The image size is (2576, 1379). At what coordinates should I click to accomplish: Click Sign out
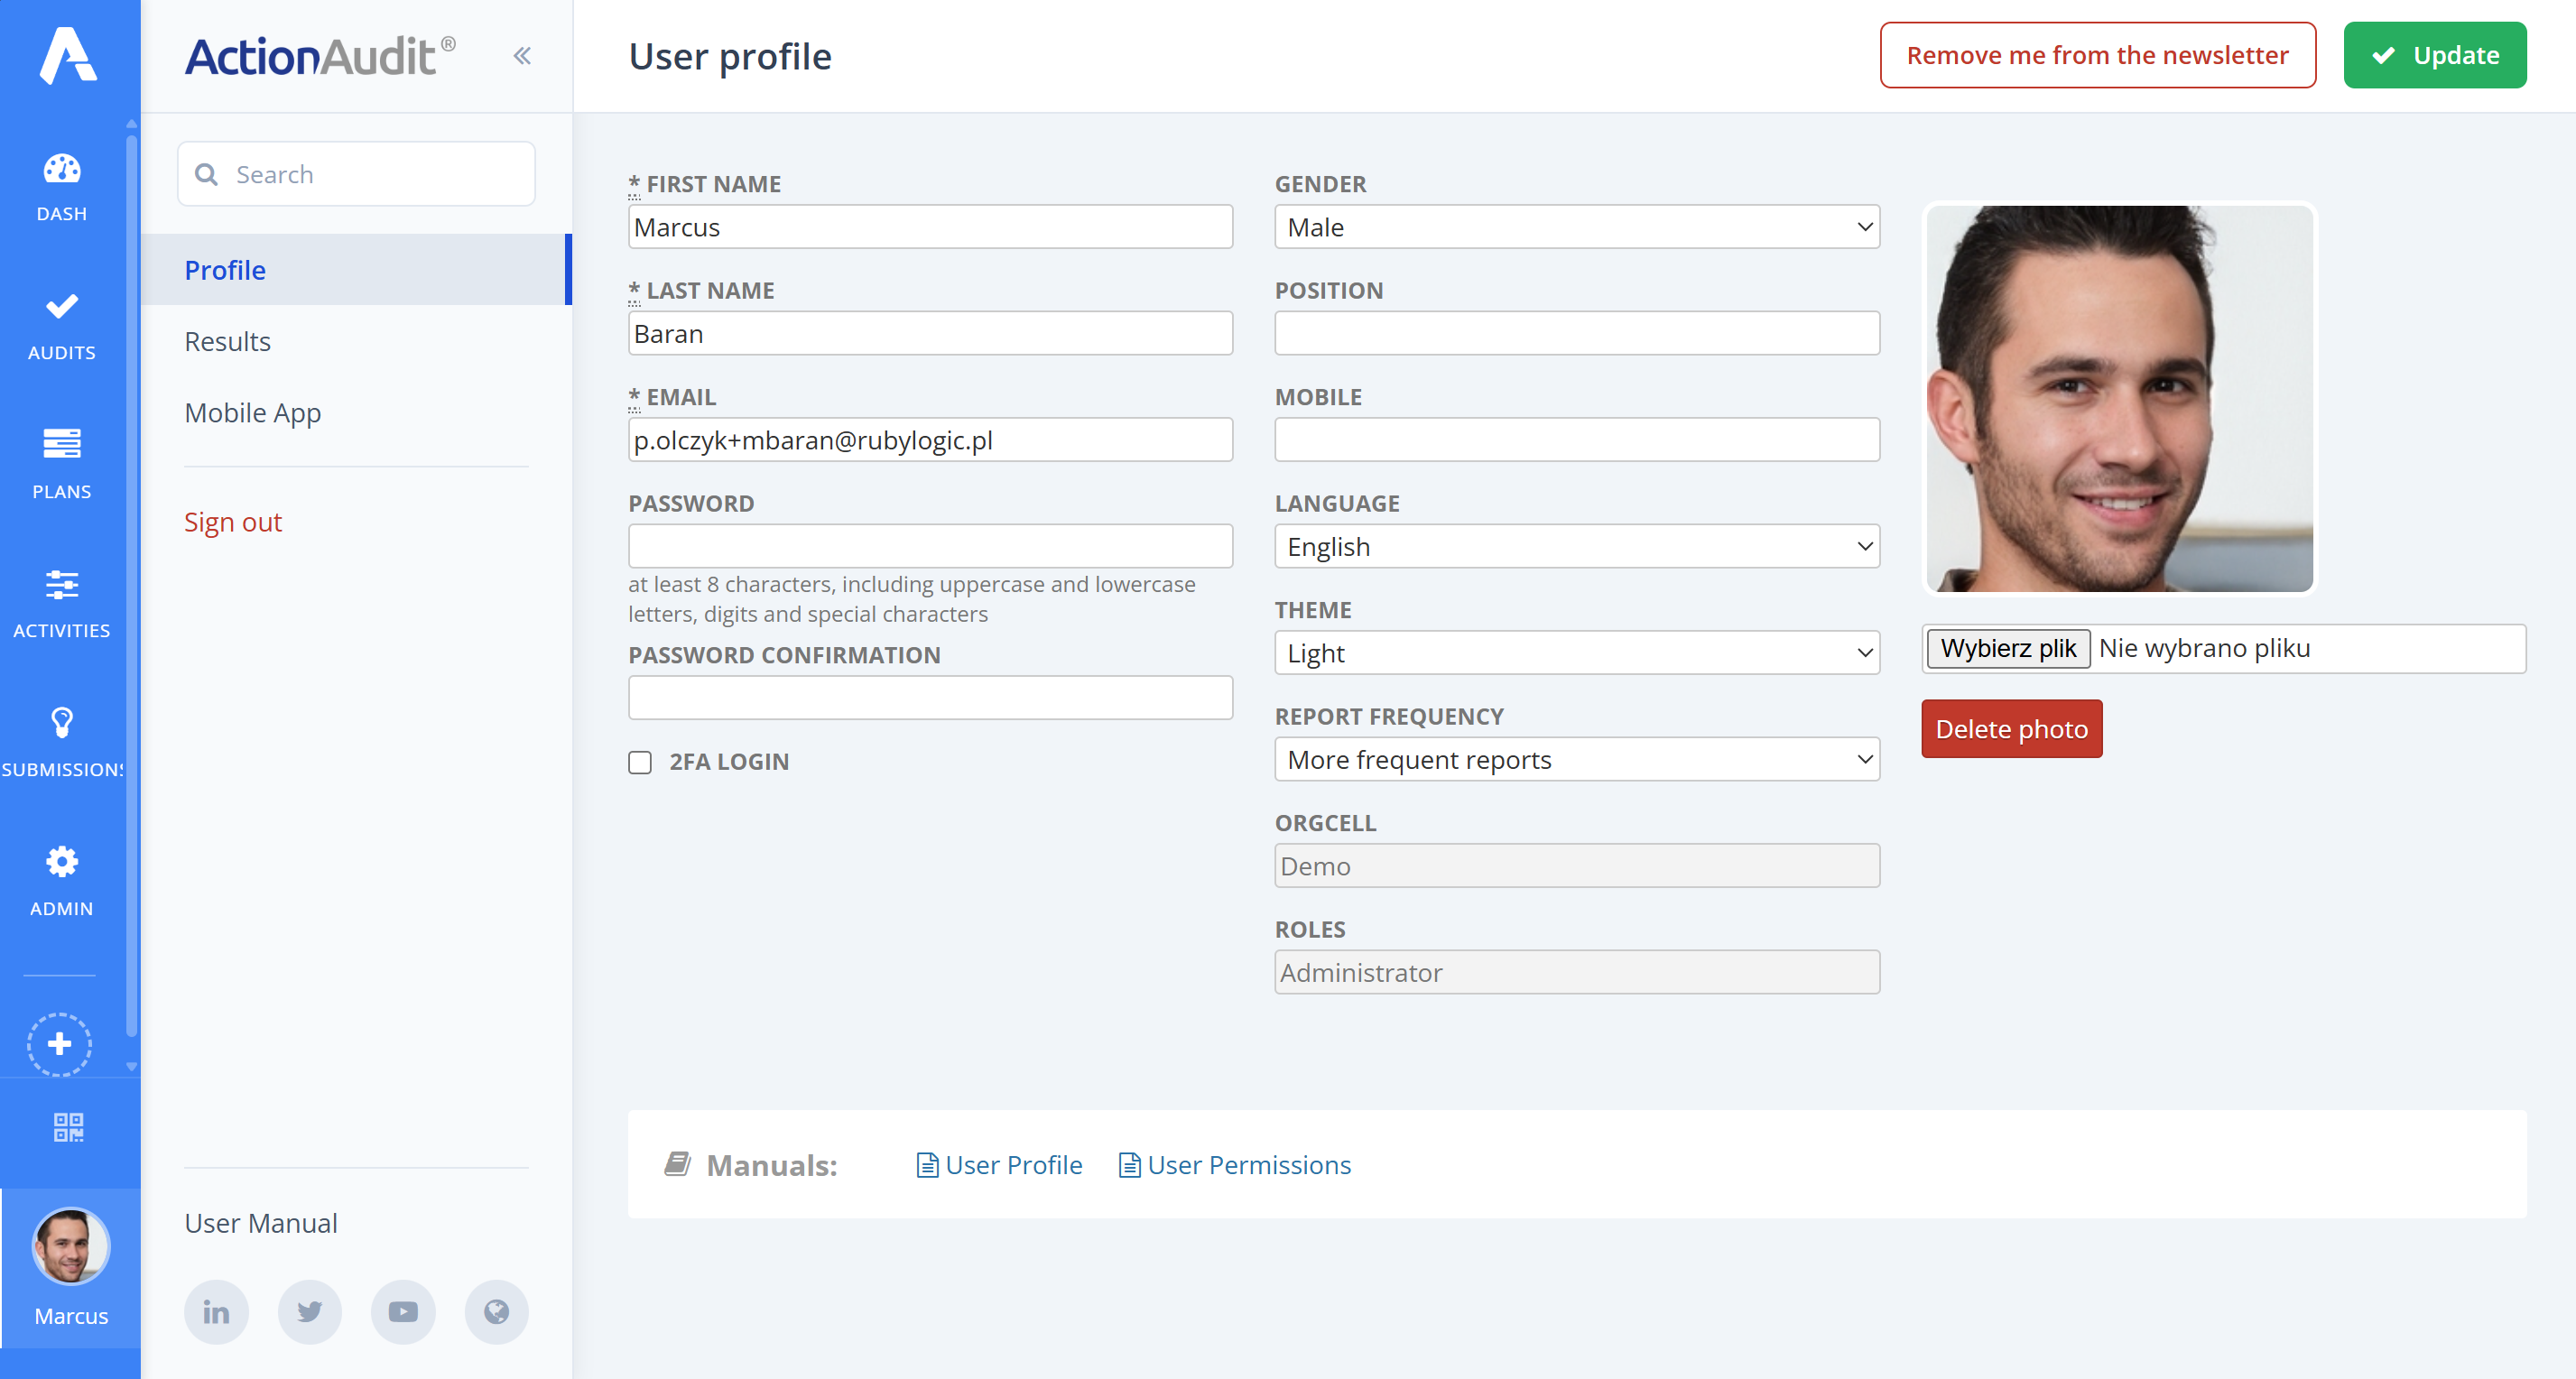pos(233,522)
